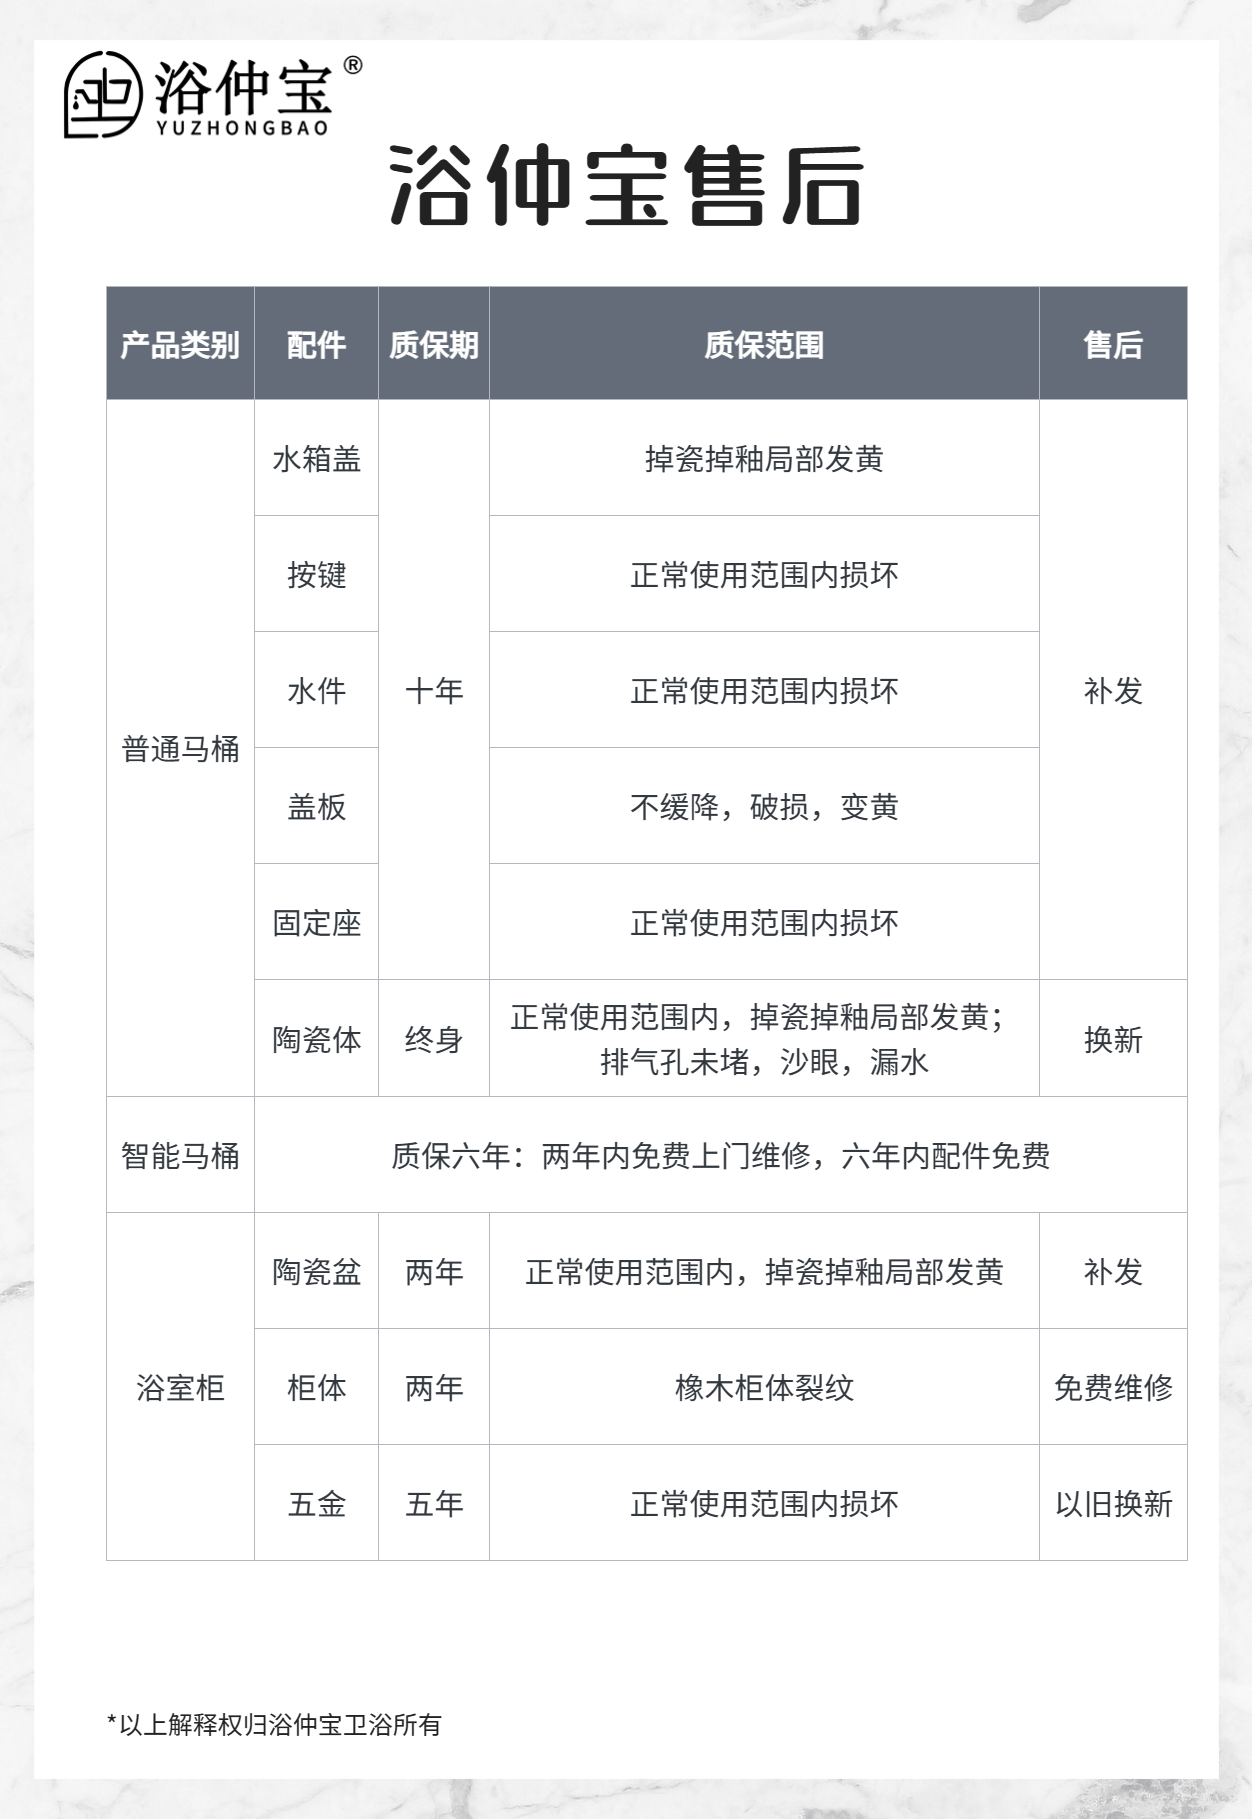The image size is (1252, 1819).
Task: Click the 浴仲宝 brand logo icon
Action: click(103, 94)
